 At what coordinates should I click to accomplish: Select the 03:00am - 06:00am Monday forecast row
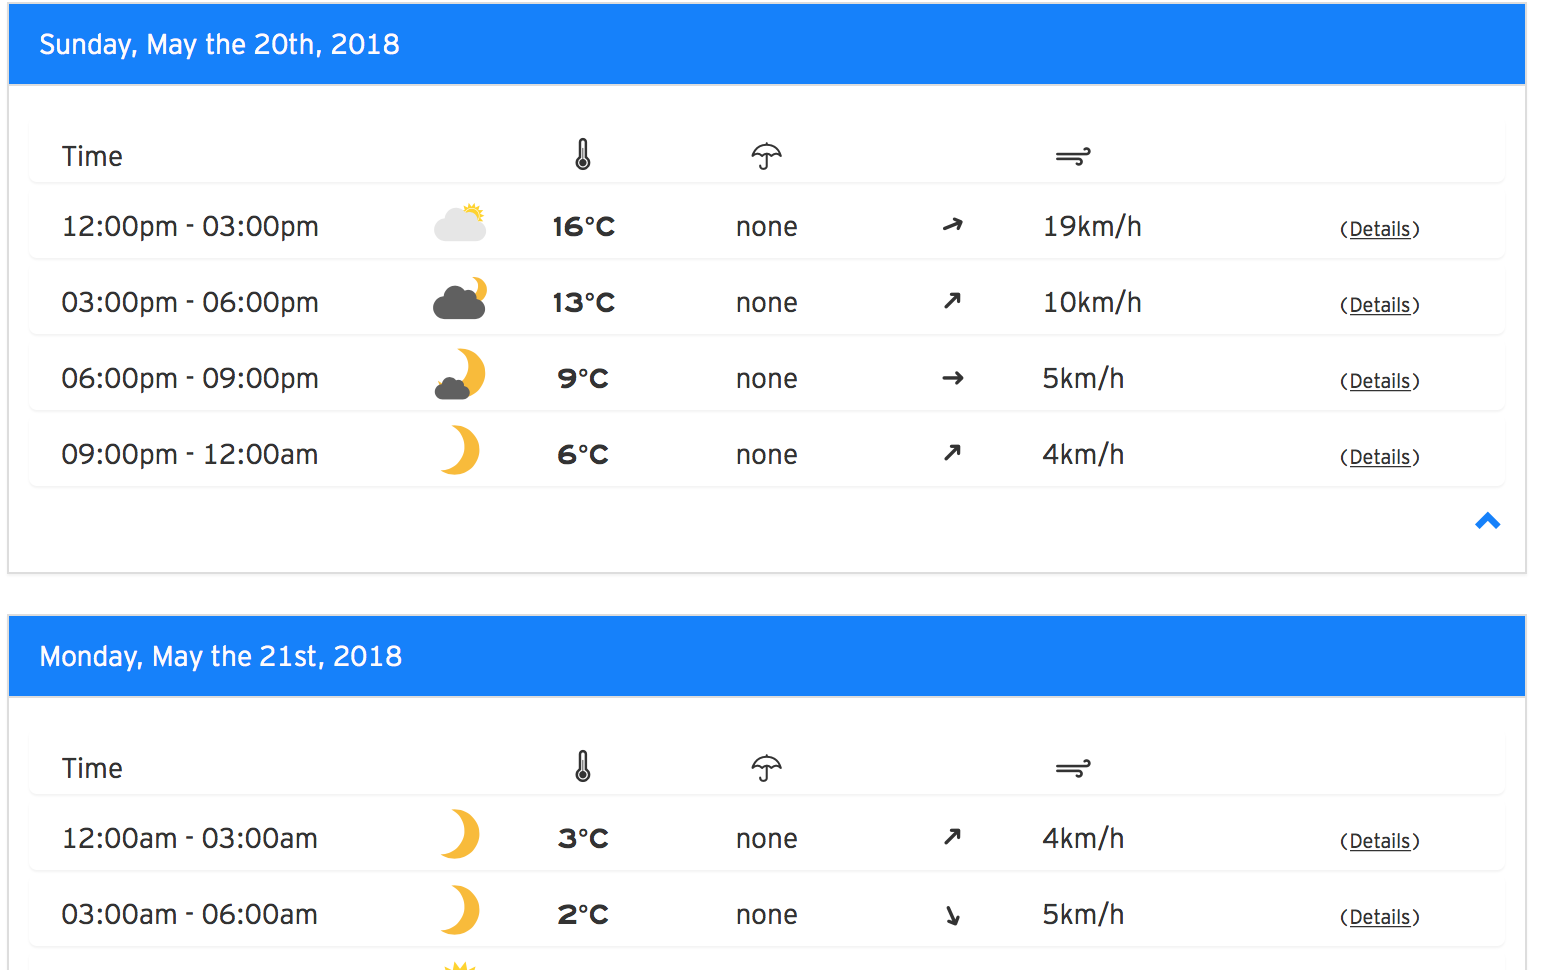tap(767, 914)
